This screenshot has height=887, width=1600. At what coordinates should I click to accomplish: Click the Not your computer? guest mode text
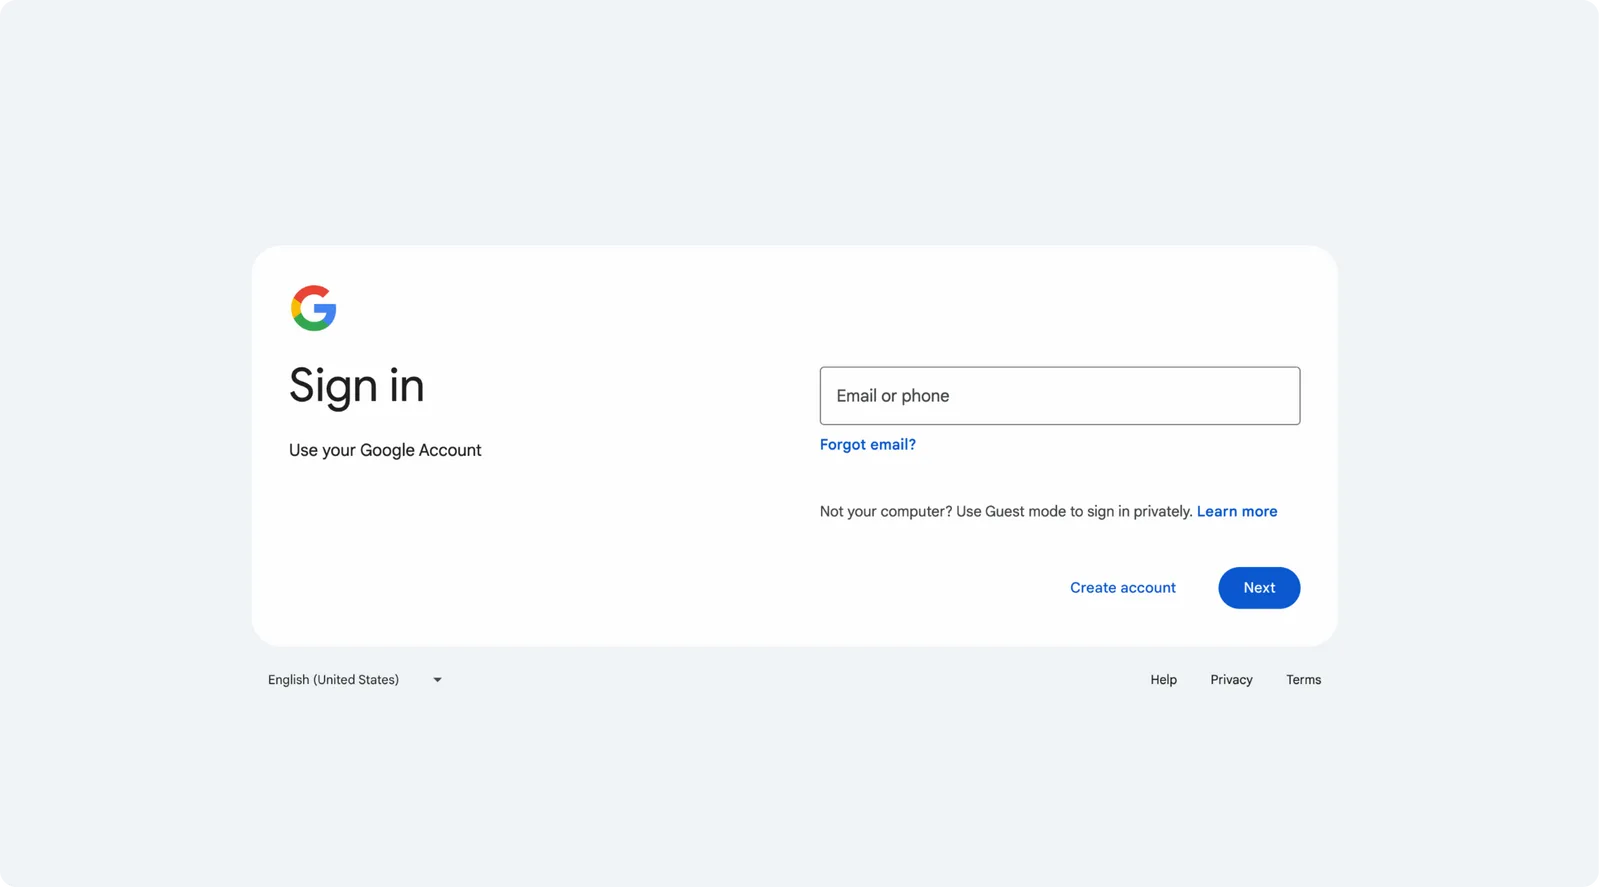(x=1005, y=512)
